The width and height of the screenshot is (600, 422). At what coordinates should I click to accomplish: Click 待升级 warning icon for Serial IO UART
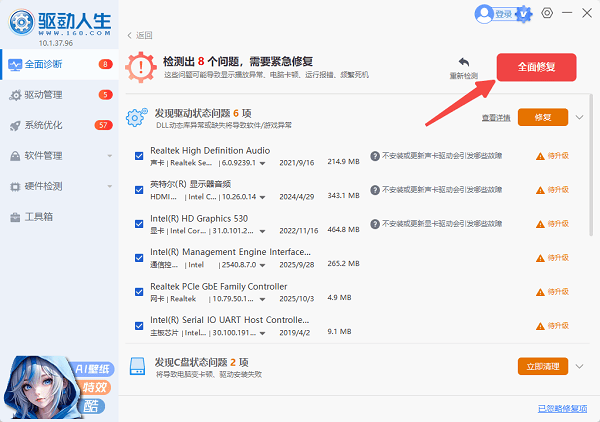pos(540,326)
